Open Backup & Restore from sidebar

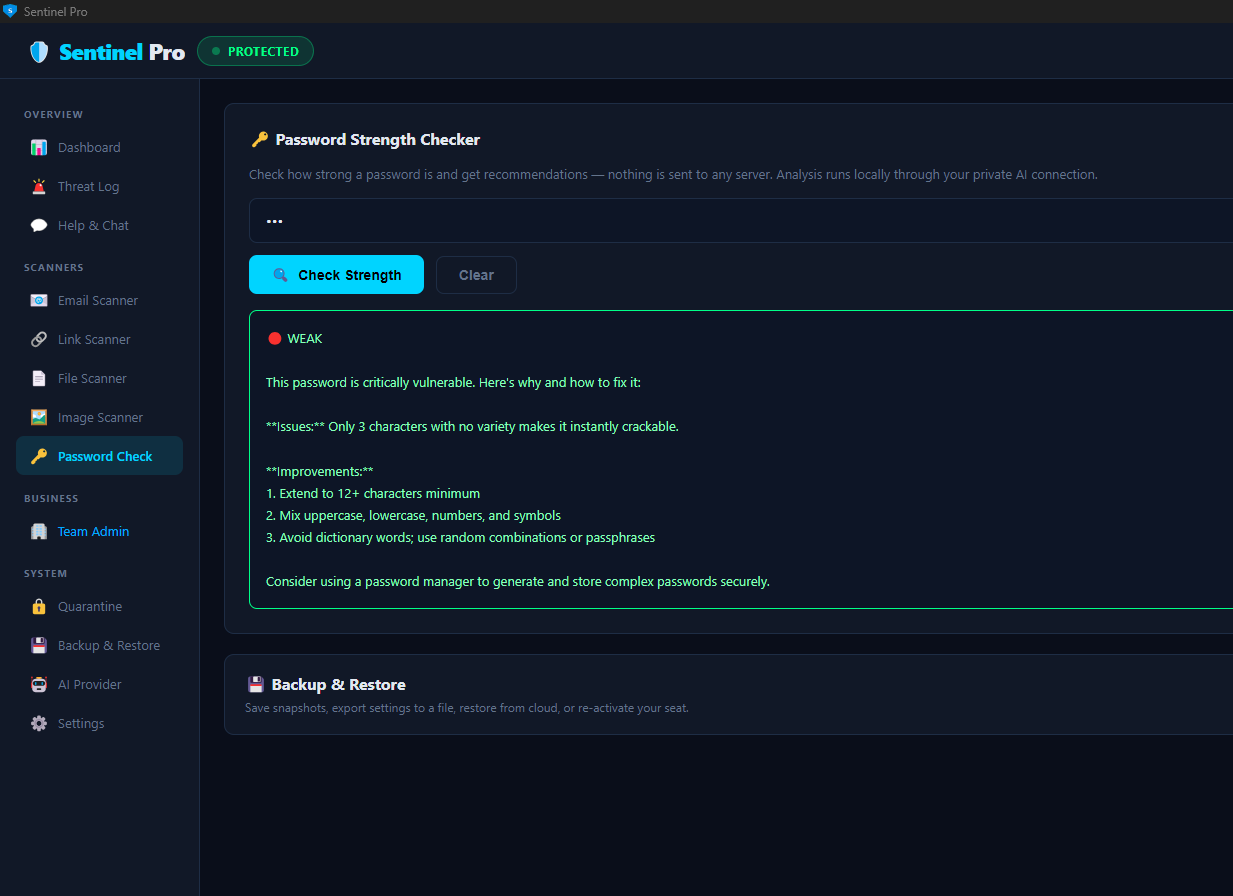(x=99, y=645)
